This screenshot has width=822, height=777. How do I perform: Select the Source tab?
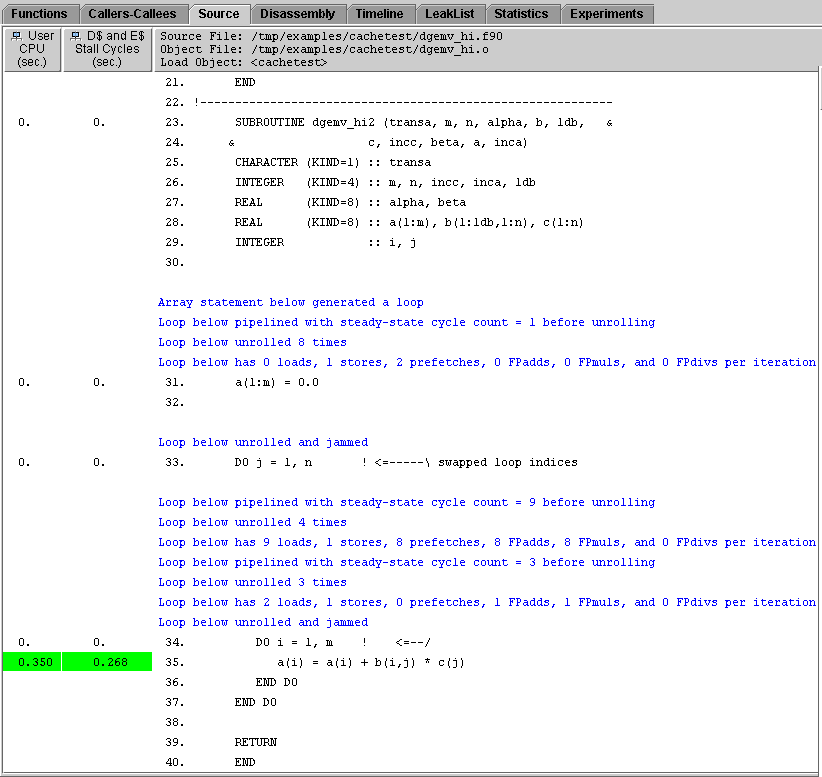pos(219,14)
